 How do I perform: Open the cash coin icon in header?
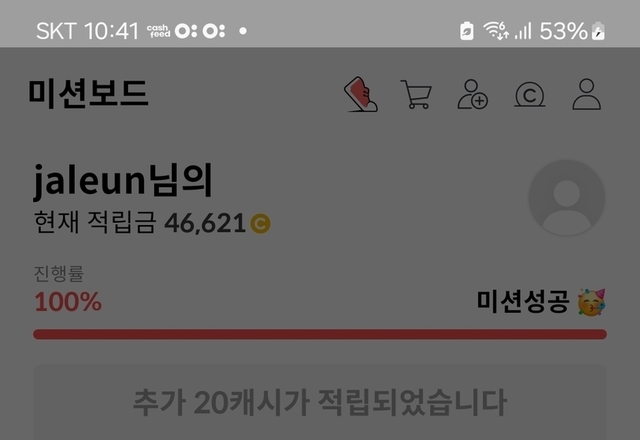pos(529,95)
